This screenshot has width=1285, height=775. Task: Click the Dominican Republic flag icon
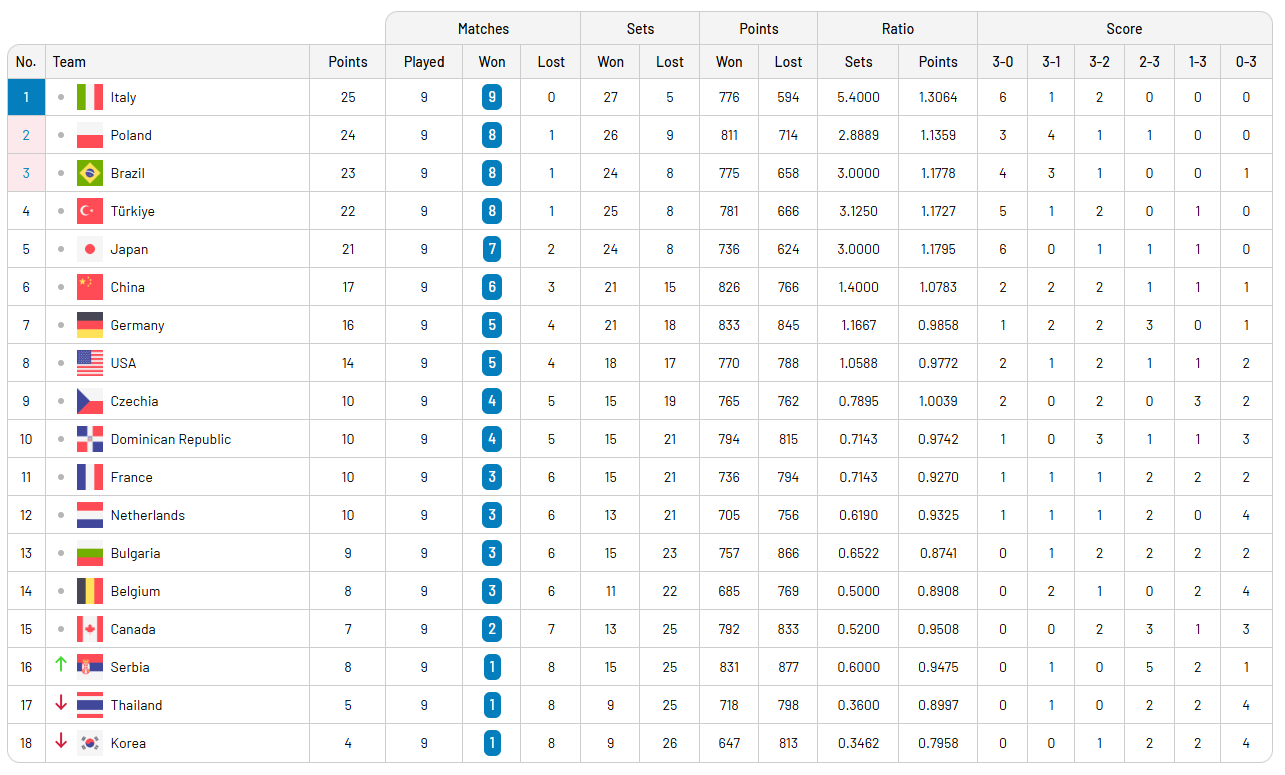[x=90, y=439]
